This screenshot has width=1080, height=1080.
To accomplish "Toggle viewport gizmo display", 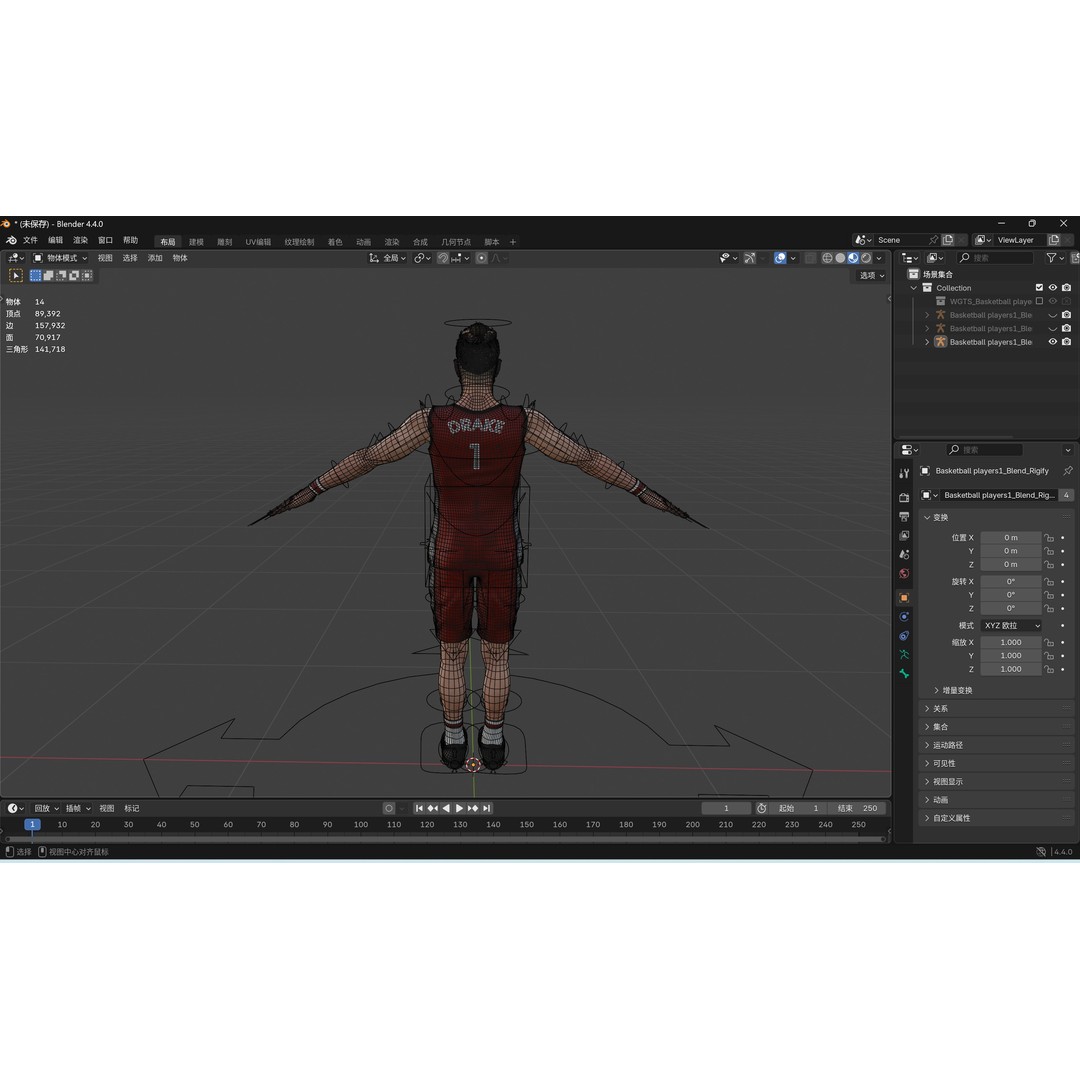I will coord(750,258).
